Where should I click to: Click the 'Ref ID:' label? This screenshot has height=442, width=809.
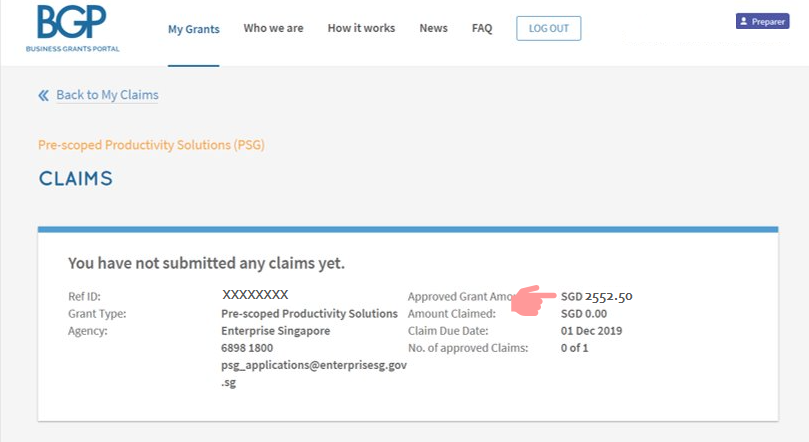(x=84, y=296)
